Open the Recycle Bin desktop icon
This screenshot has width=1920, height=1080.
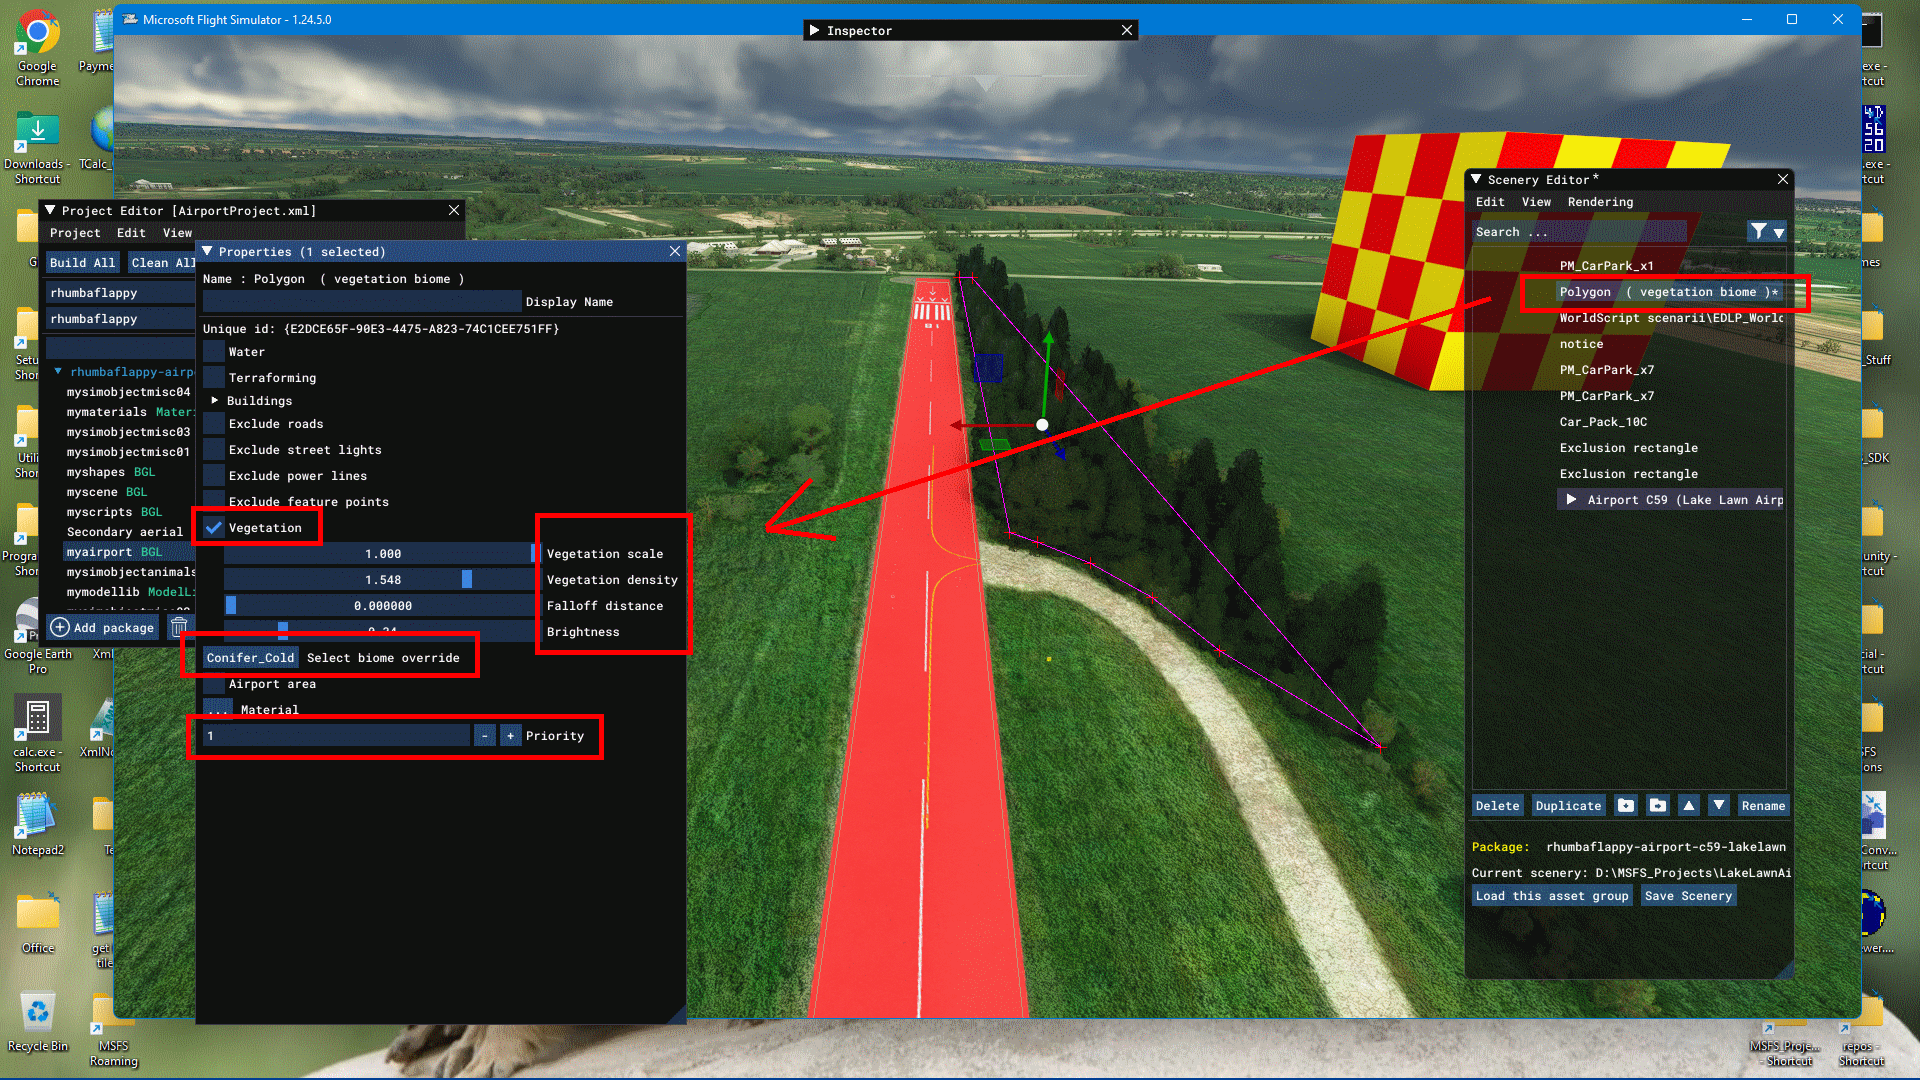tap(37, 1022)
